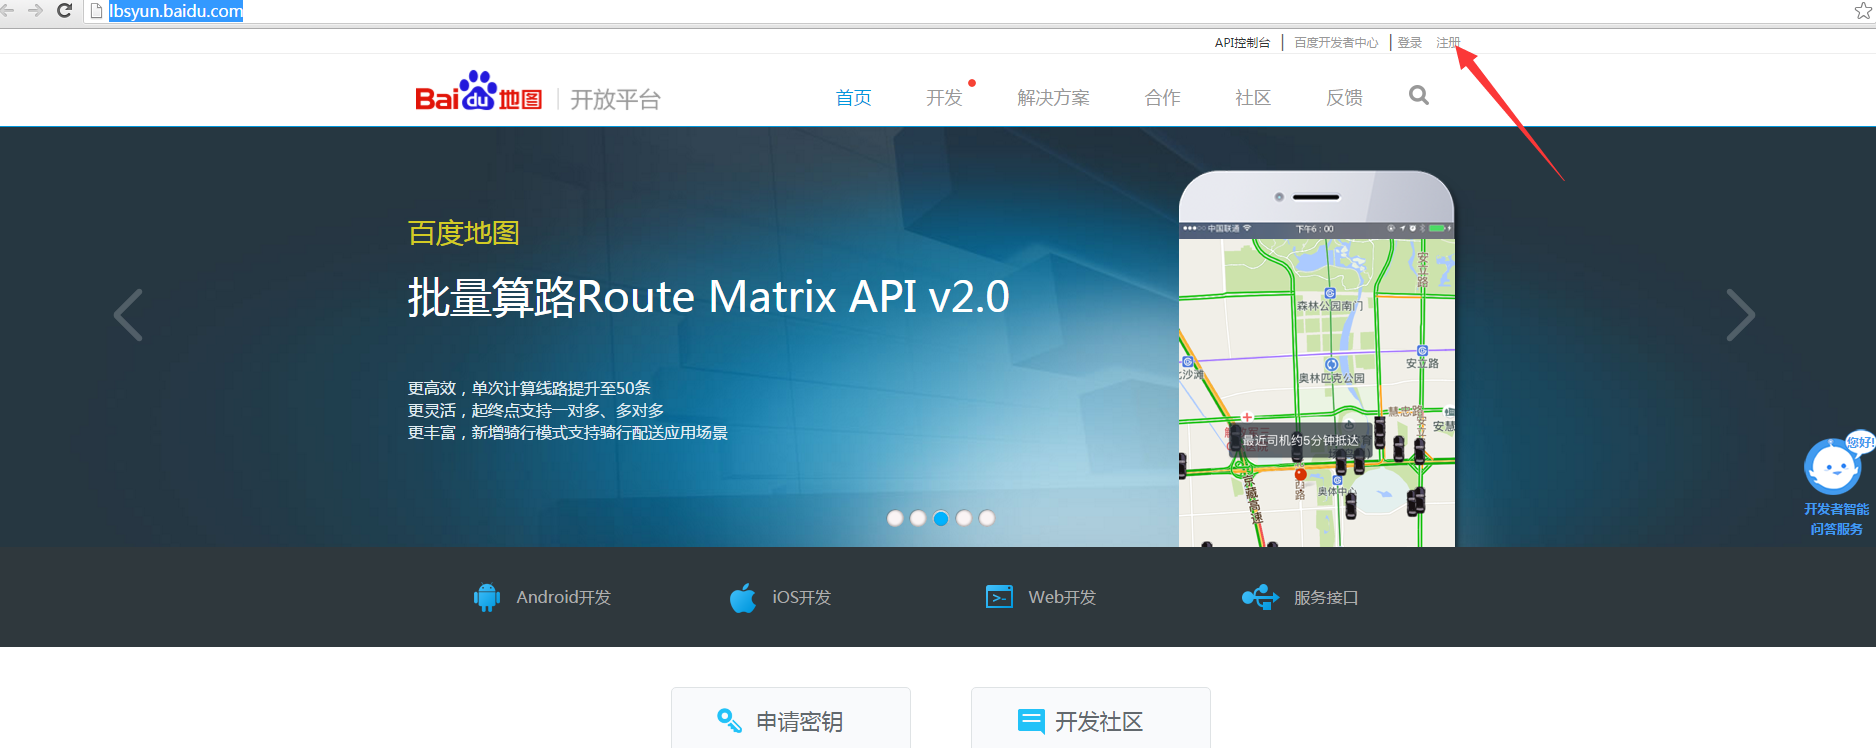Click the 注册 register link
1876x748 pixels.
(x=1448, y=43)
